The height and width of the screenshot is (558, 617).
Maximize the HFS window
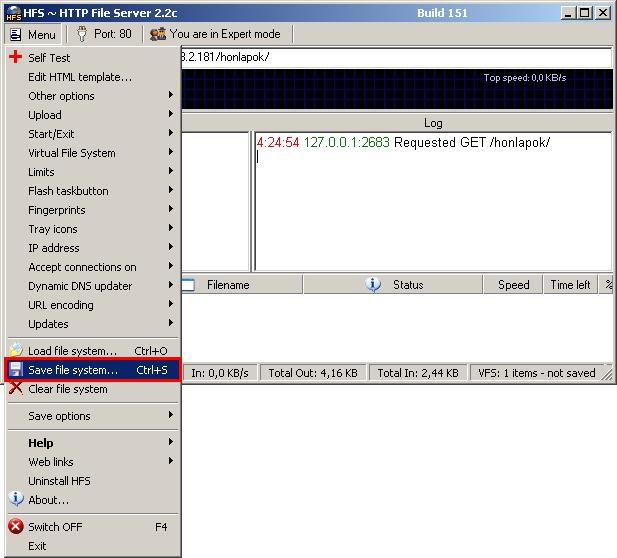[585, 13]
